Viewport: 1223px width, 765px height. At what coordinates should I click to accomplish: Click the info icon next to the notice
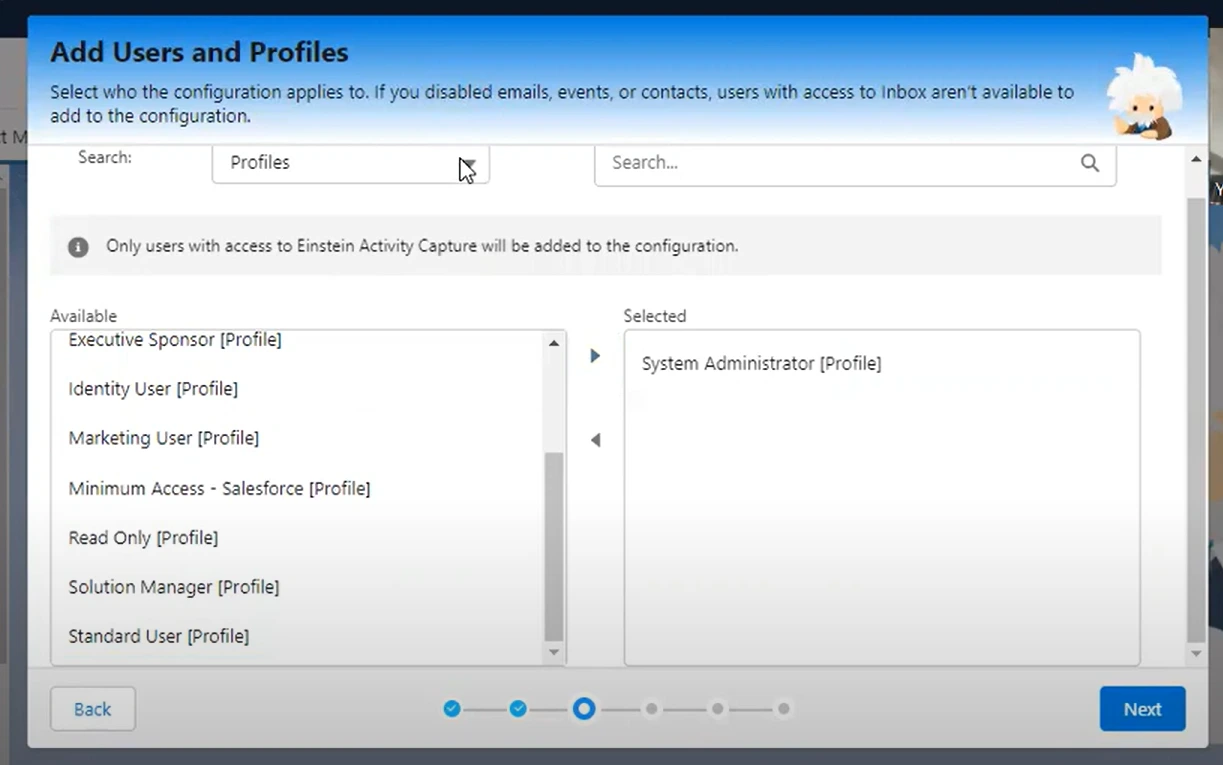pos(78,247)
